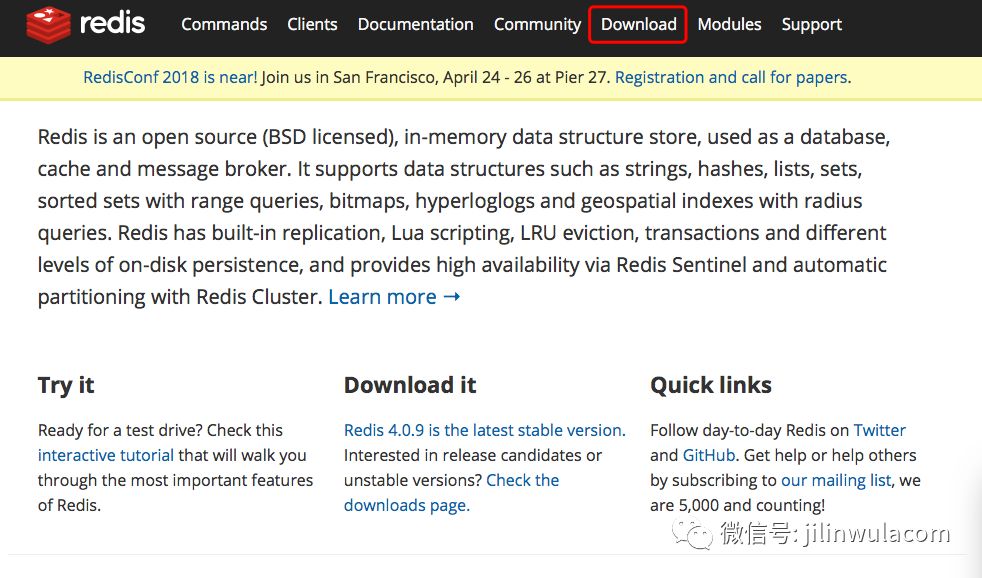Open the Commands menu item
The width and height of the screenshot is (982, 578).
[x=224, y=24]
